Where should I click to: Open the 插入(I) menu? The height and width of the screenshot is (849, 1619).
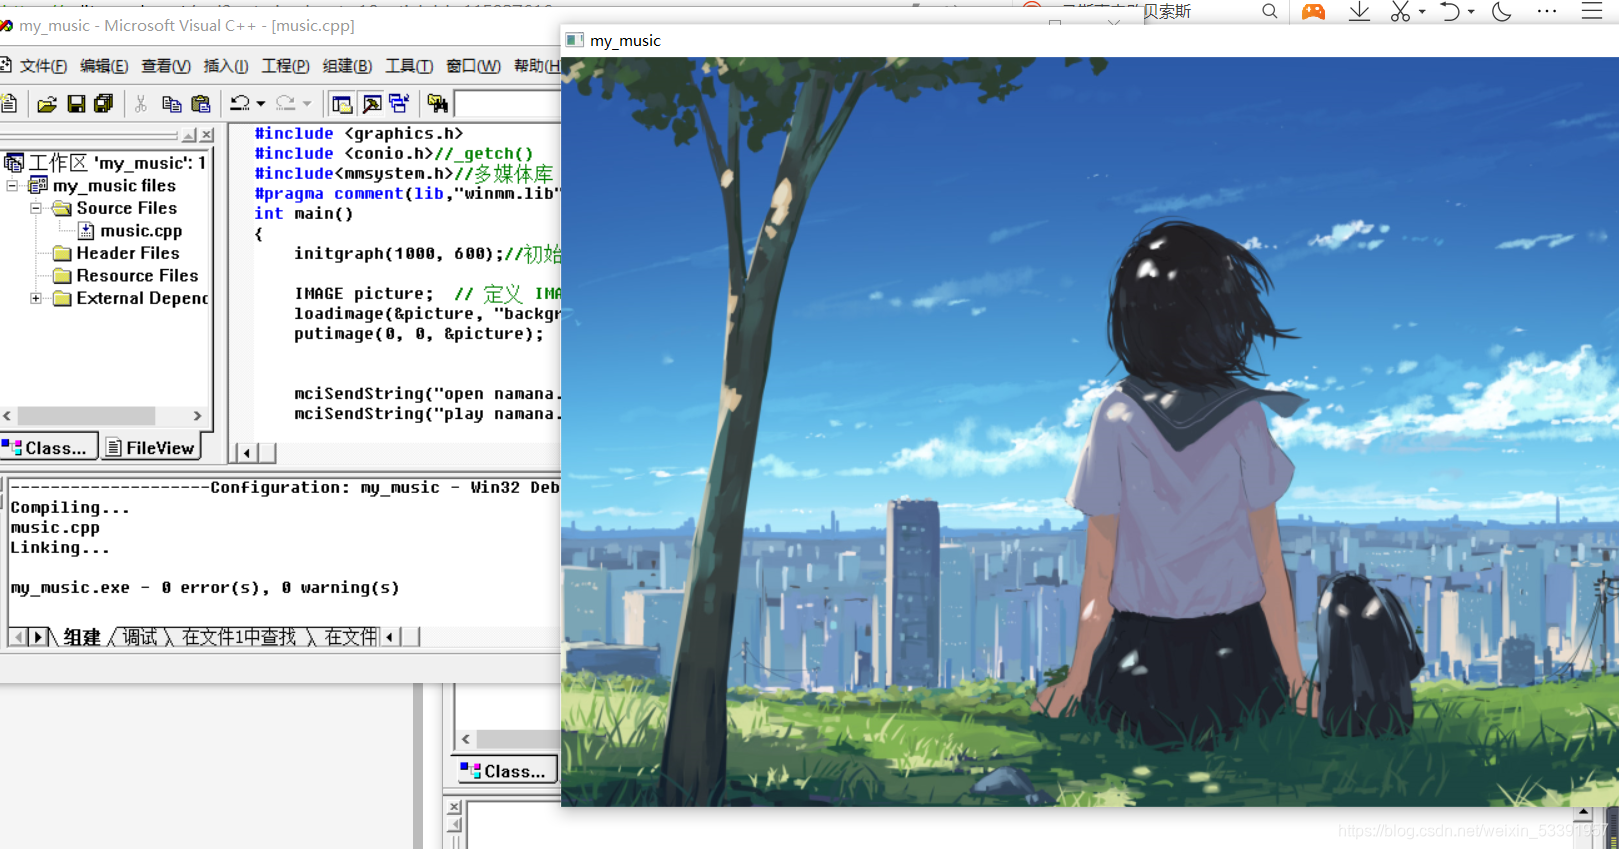pyautogui.click(x=226, y=66)
